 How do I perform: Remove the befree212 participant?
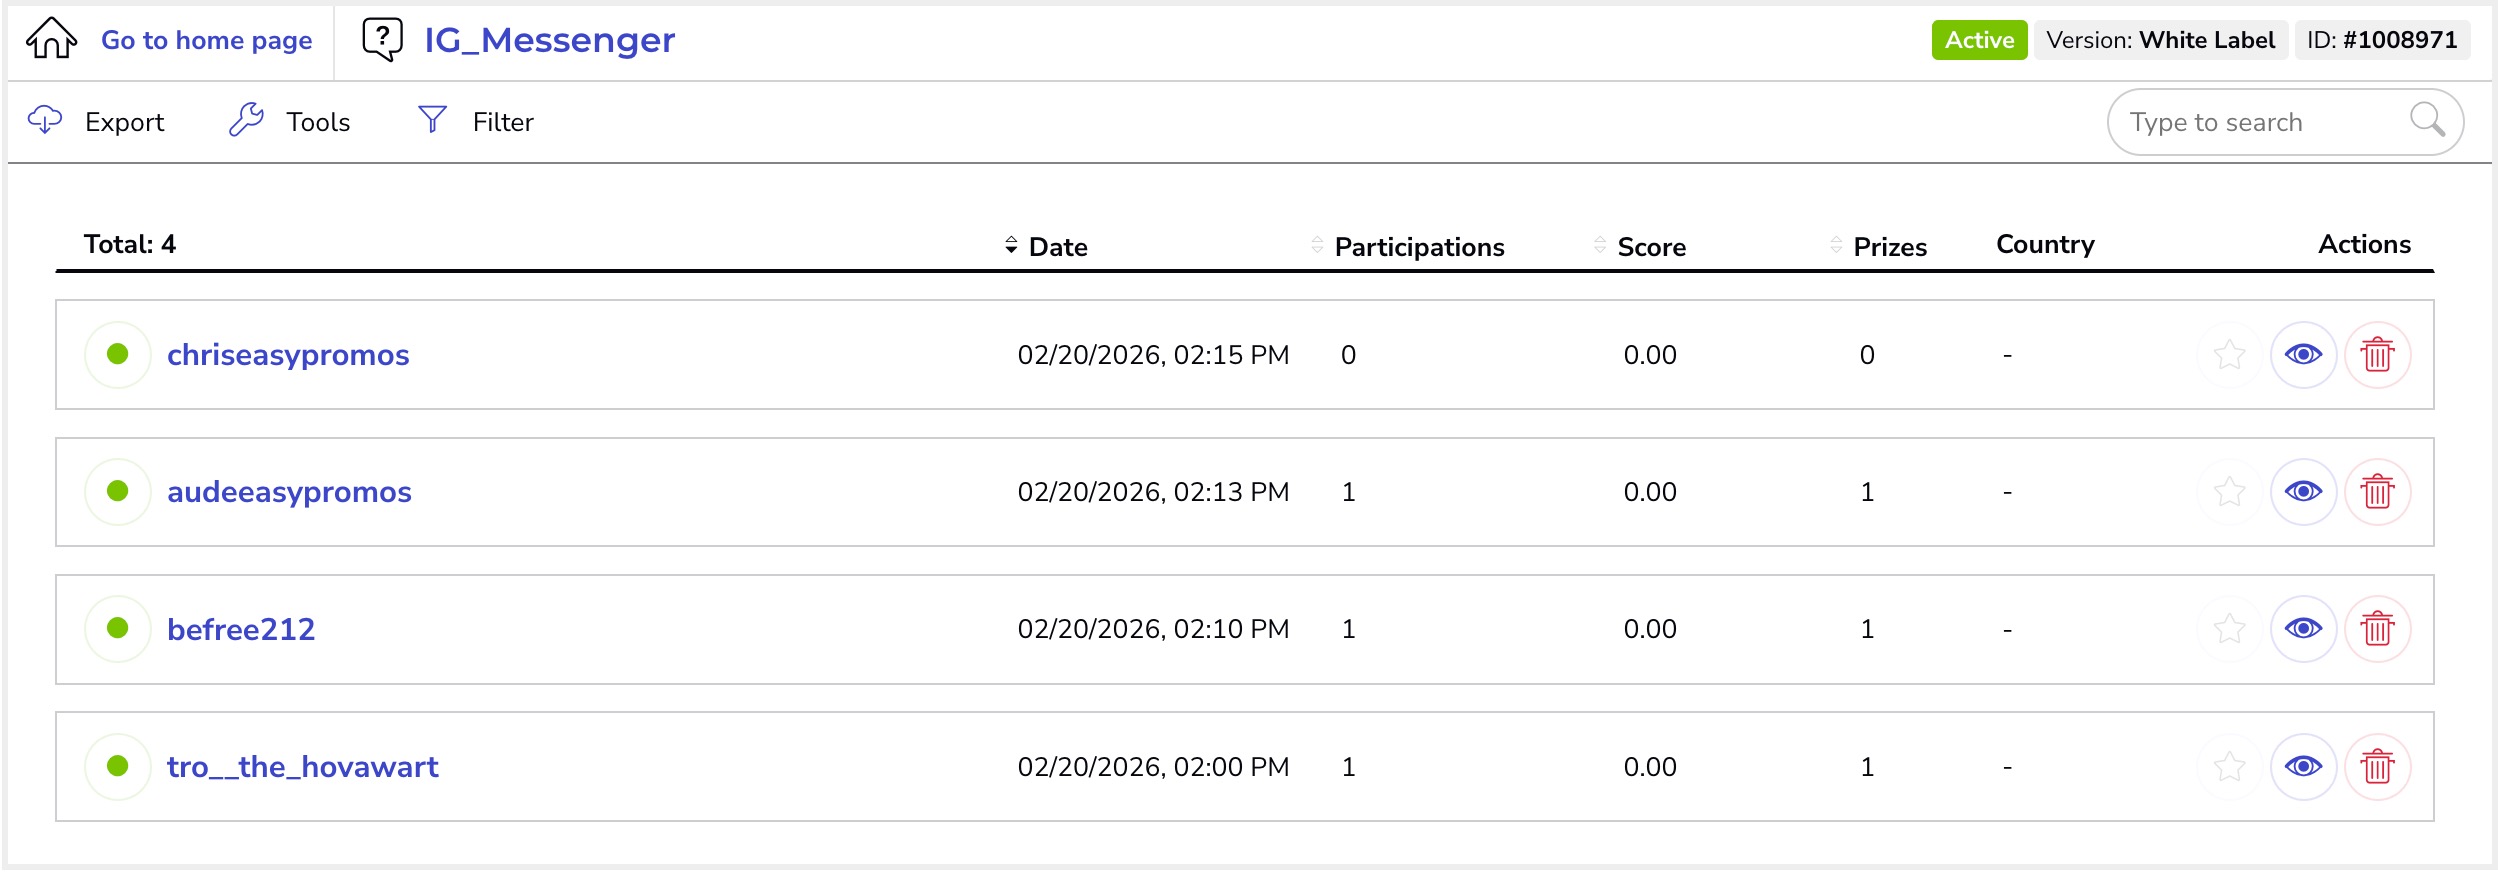point(2377,629)
